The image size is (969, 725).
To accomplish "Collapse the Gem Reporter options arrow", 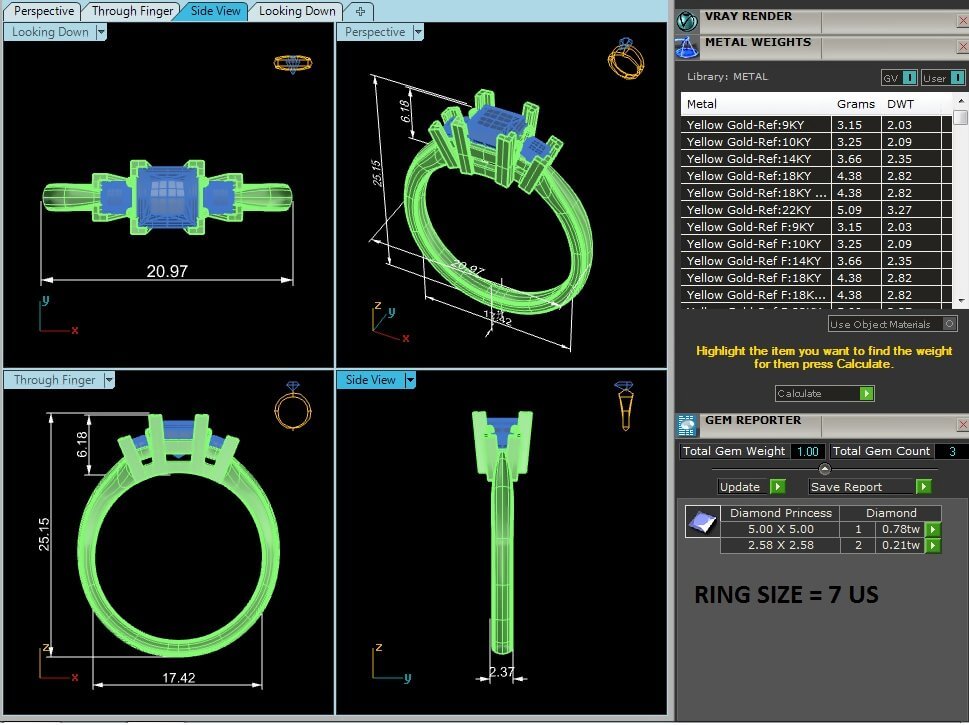I will coord(824,469).
